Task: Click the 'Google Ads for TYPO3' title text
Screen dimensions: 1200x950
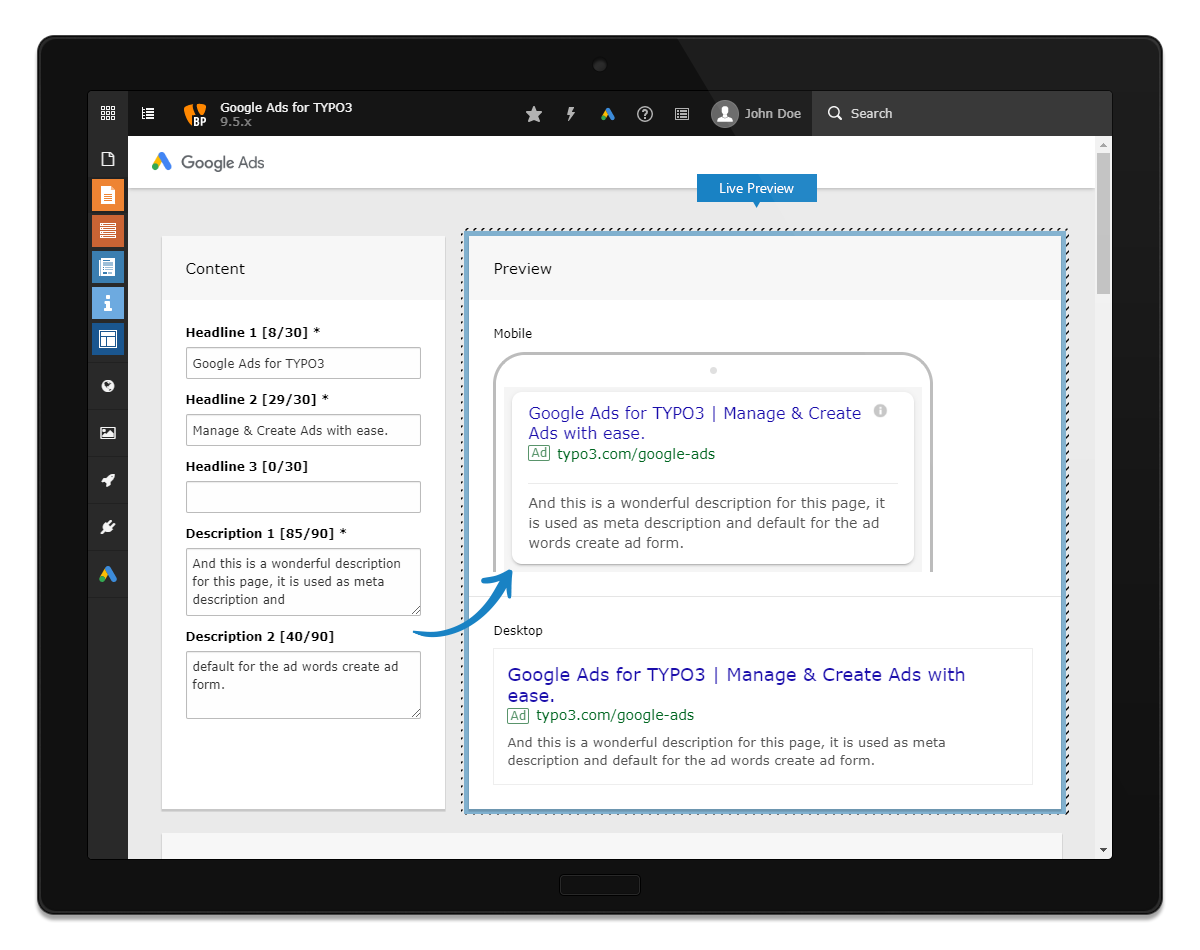Action: pos(286,107)
